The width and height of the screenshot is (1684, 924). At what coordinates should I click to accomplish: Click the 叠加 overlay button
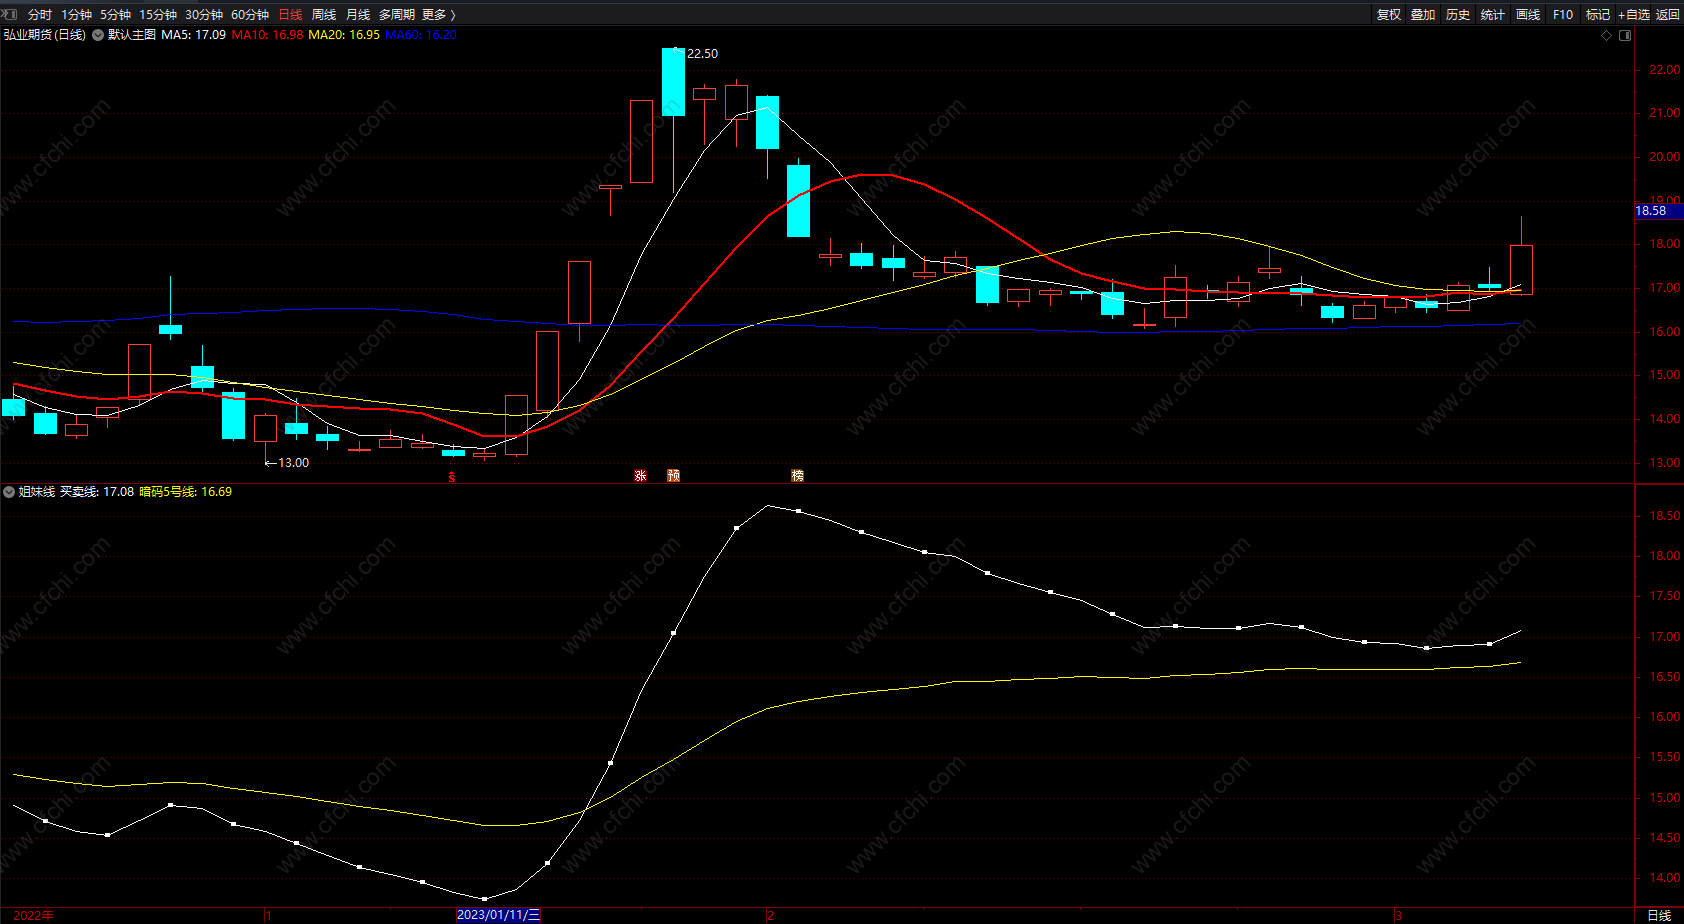click(1423, 15)
